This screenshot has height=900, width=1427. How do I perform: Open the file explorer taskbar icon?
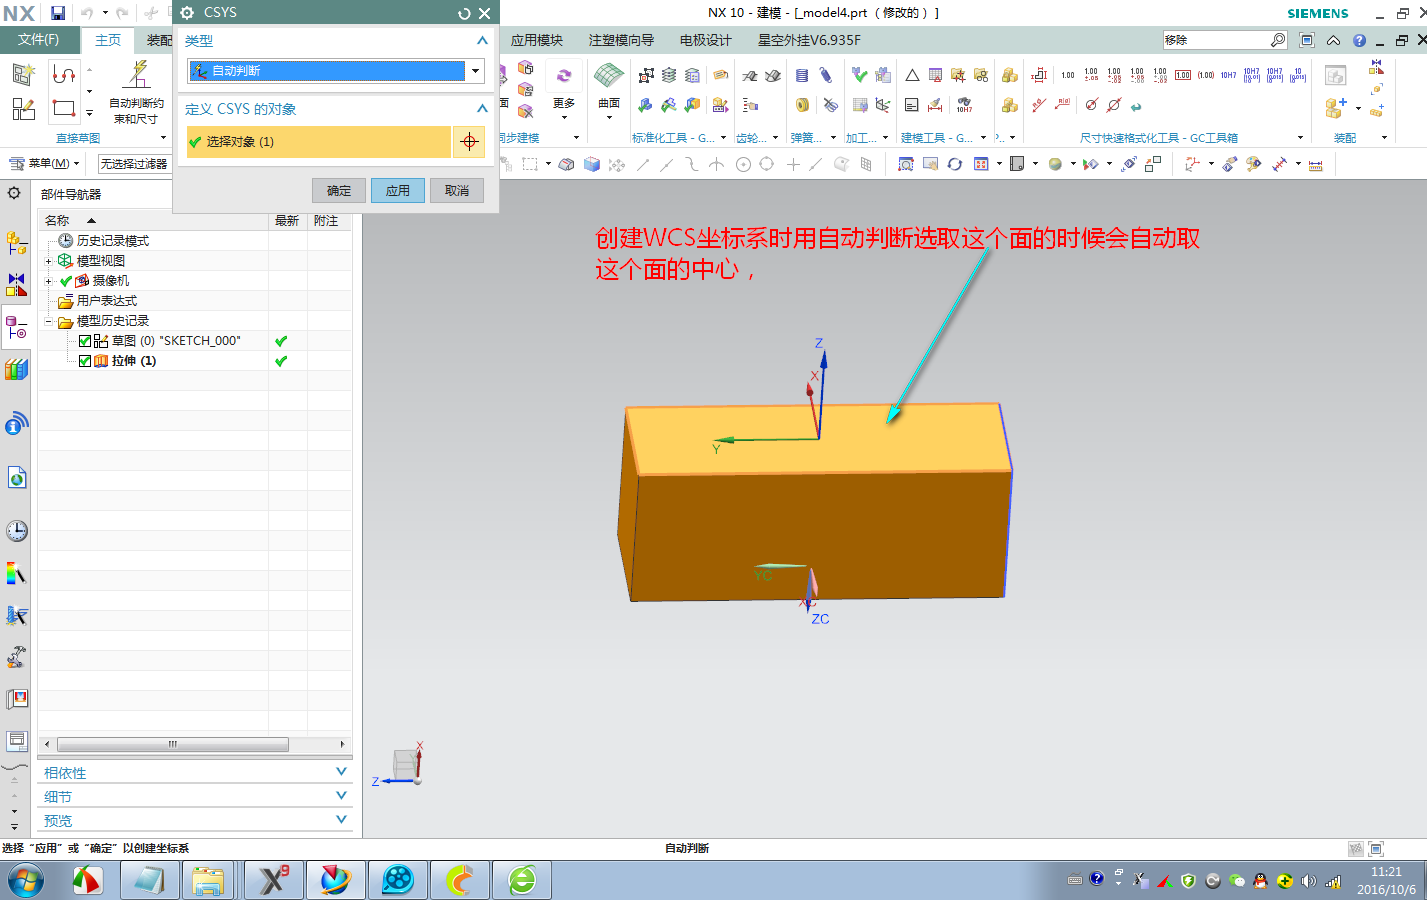click(208, 881)
